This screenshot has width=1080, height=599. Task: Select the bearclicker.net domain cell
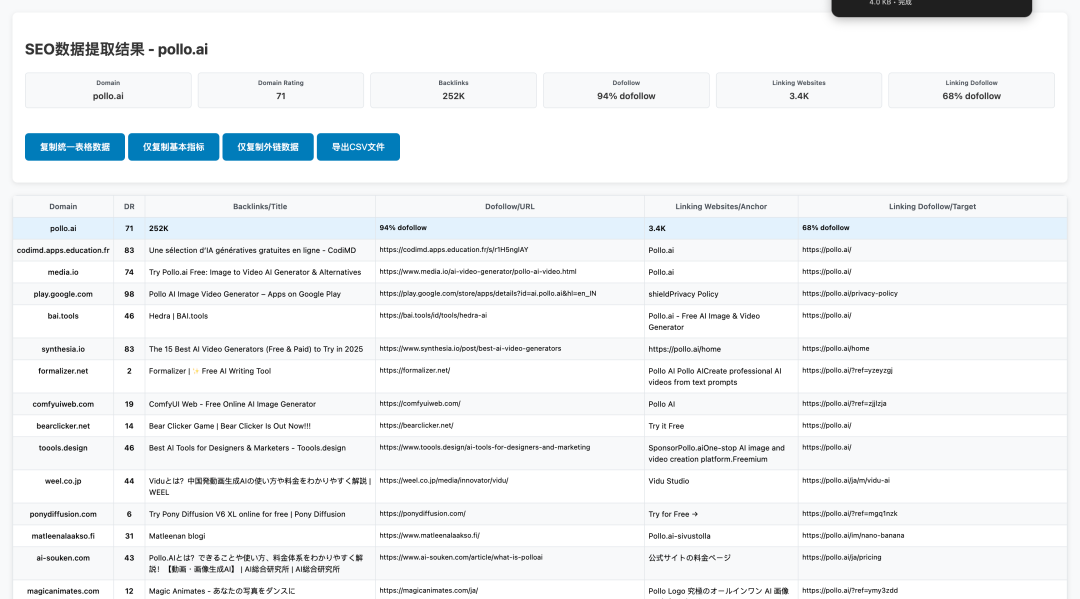coord(63,426)
